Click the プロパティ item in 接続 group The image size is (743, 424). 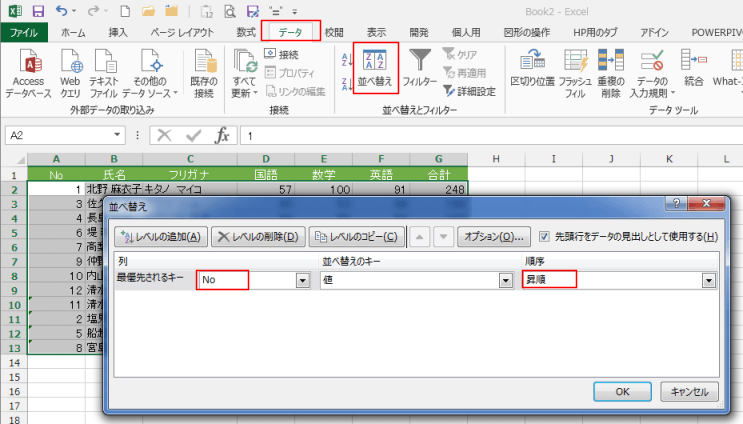click(x=290, y=73)
